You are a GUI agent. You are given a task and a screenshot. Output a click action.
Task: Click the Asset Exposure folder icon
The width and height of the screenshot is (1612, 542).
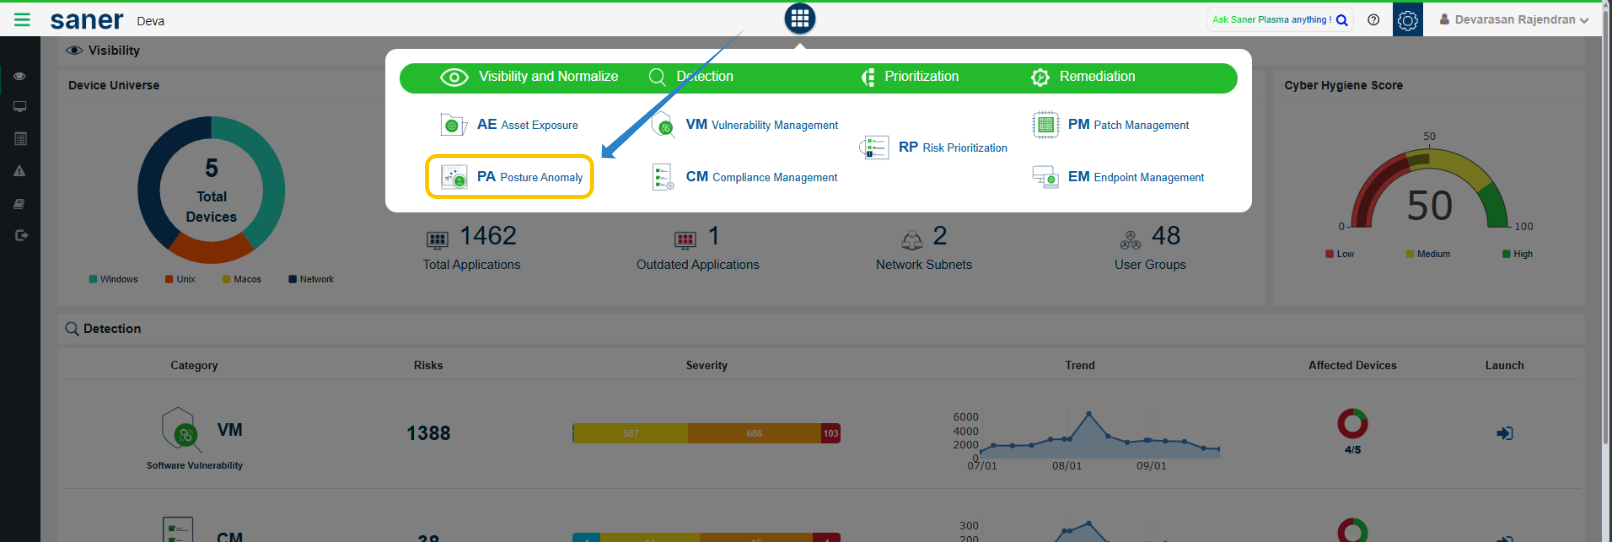point(454,125)
